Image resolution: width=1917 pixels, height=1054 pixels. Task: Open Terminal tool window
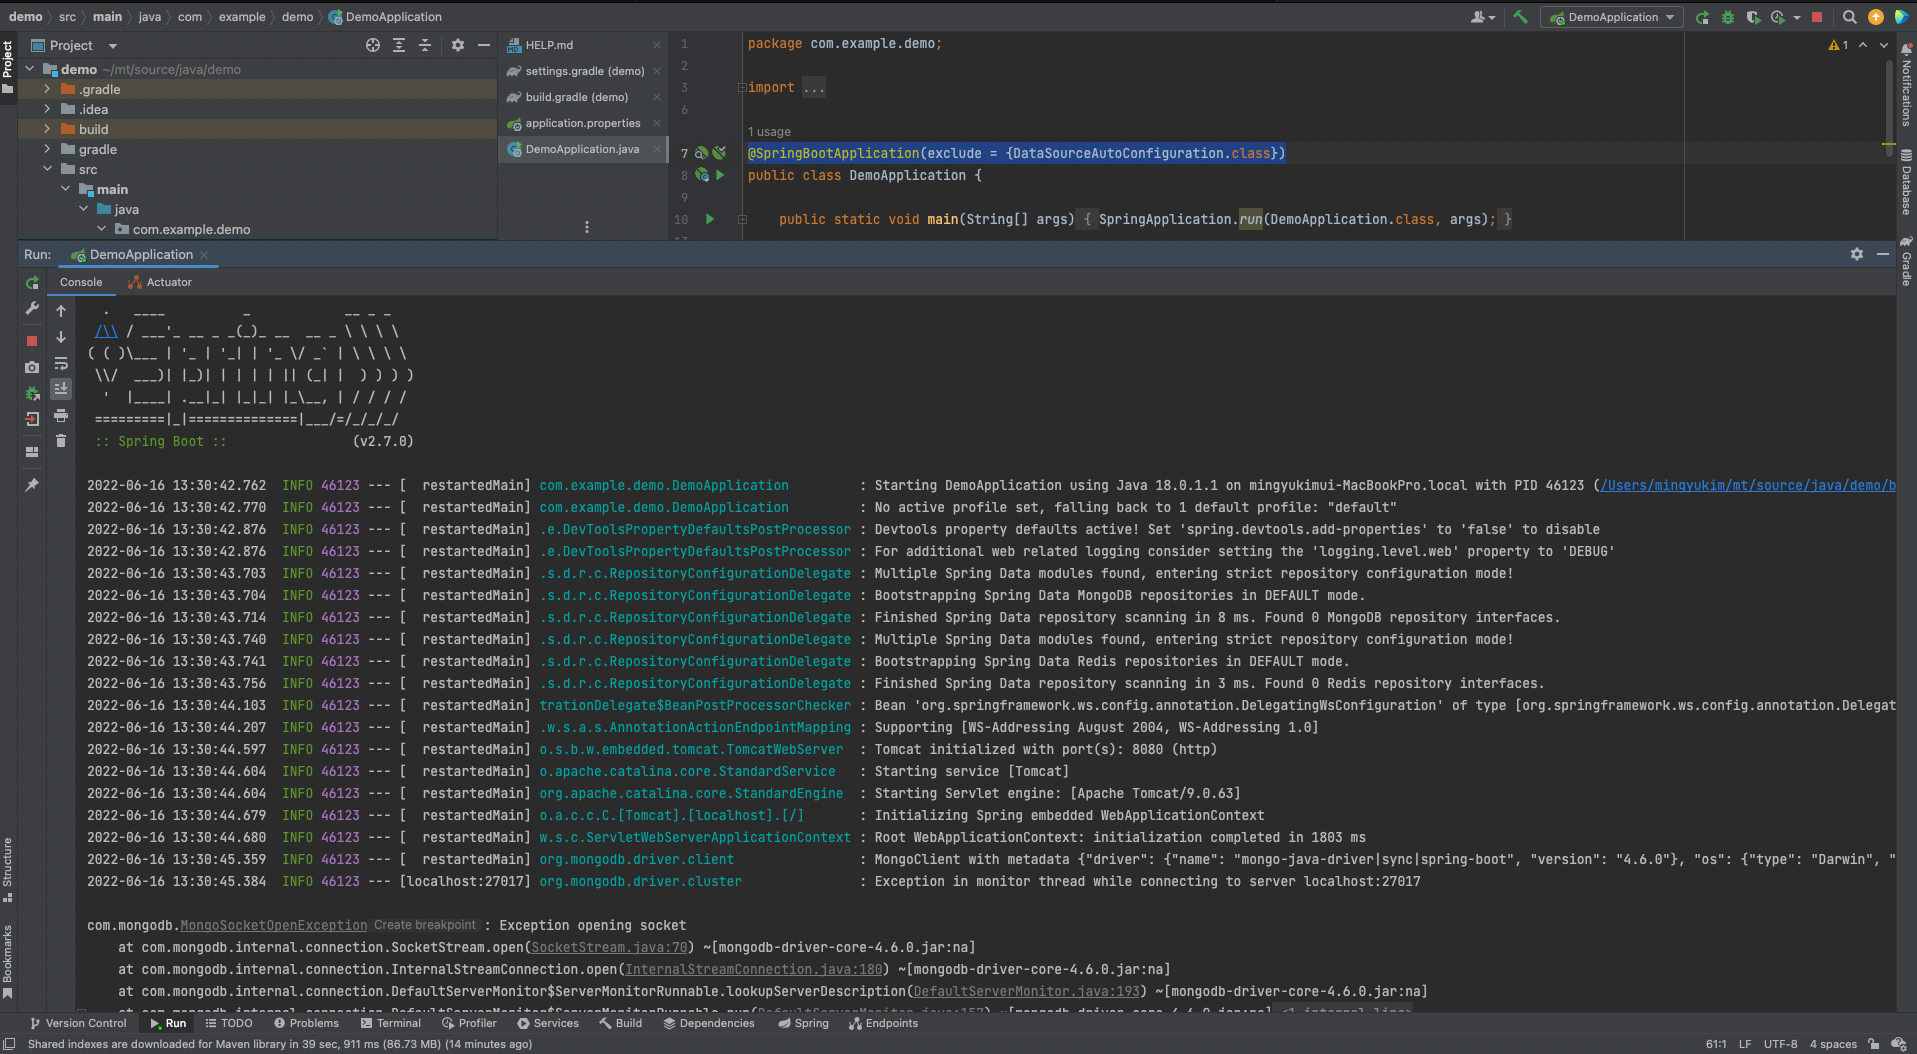[x=390, y=1023]
